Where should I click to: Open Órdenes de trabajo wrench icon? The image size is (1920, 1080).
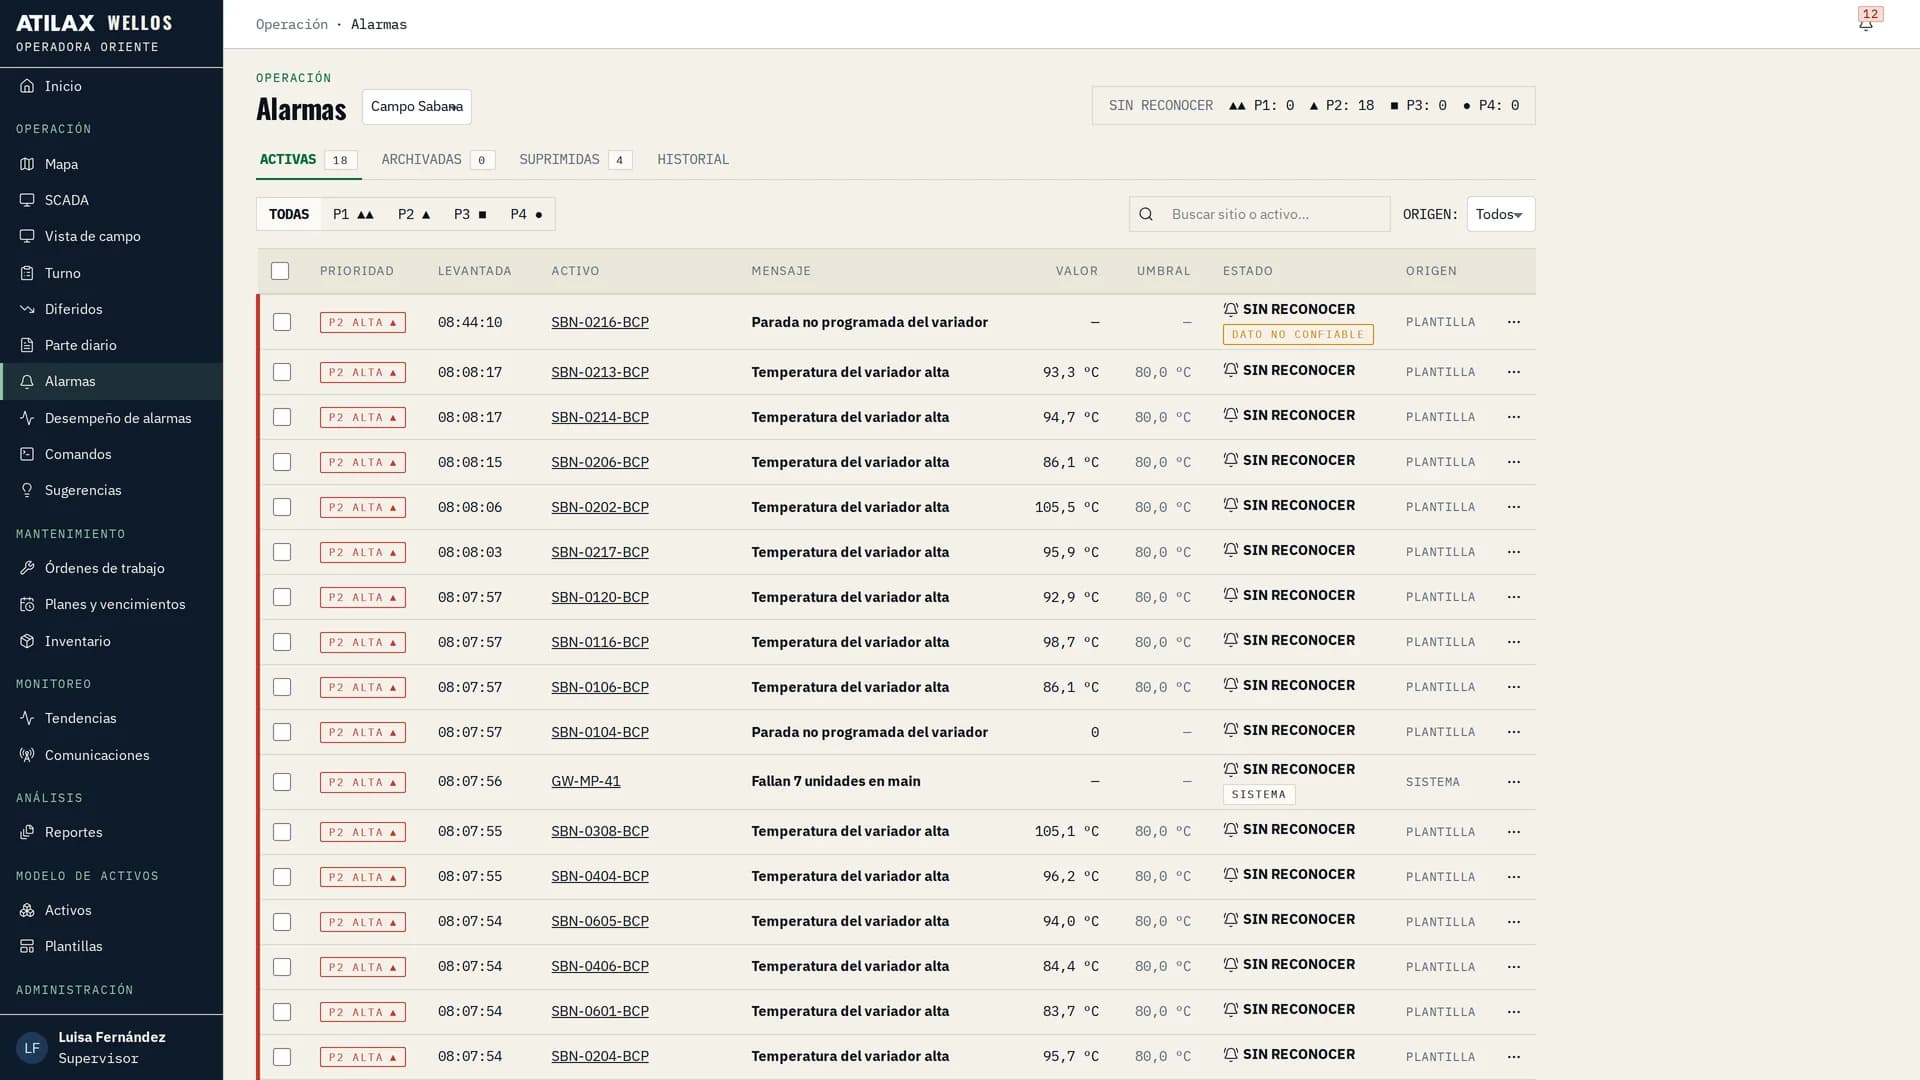(27, 568)
